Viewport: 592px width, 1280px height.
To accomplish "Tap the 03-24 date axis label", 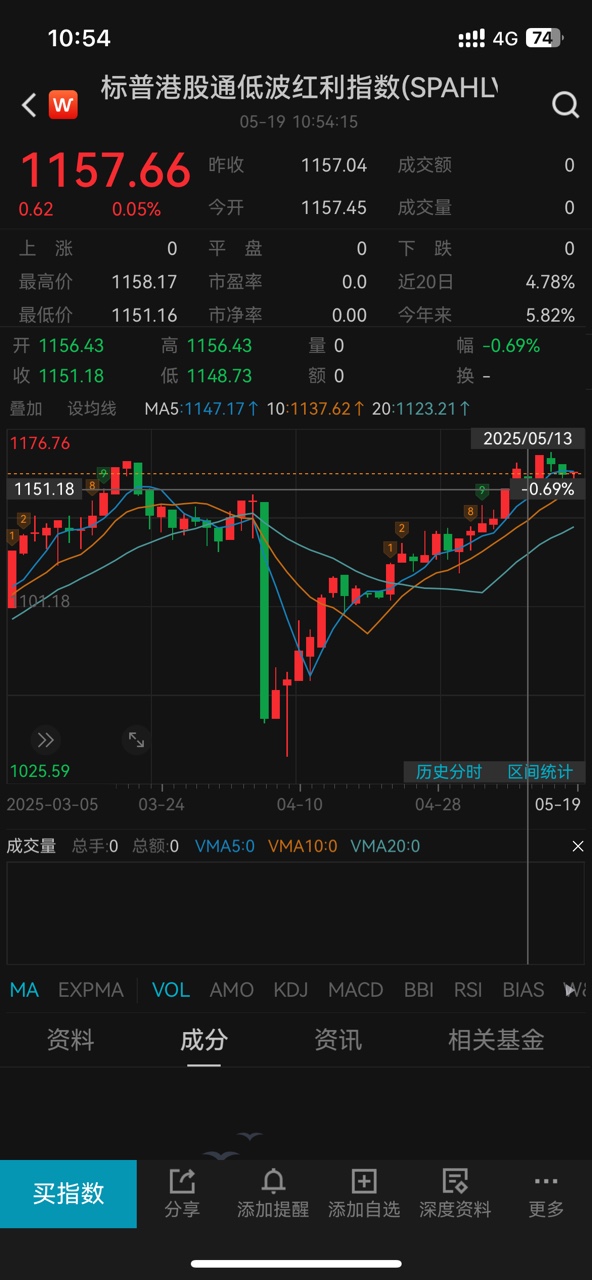I will (x=161, y=804).
